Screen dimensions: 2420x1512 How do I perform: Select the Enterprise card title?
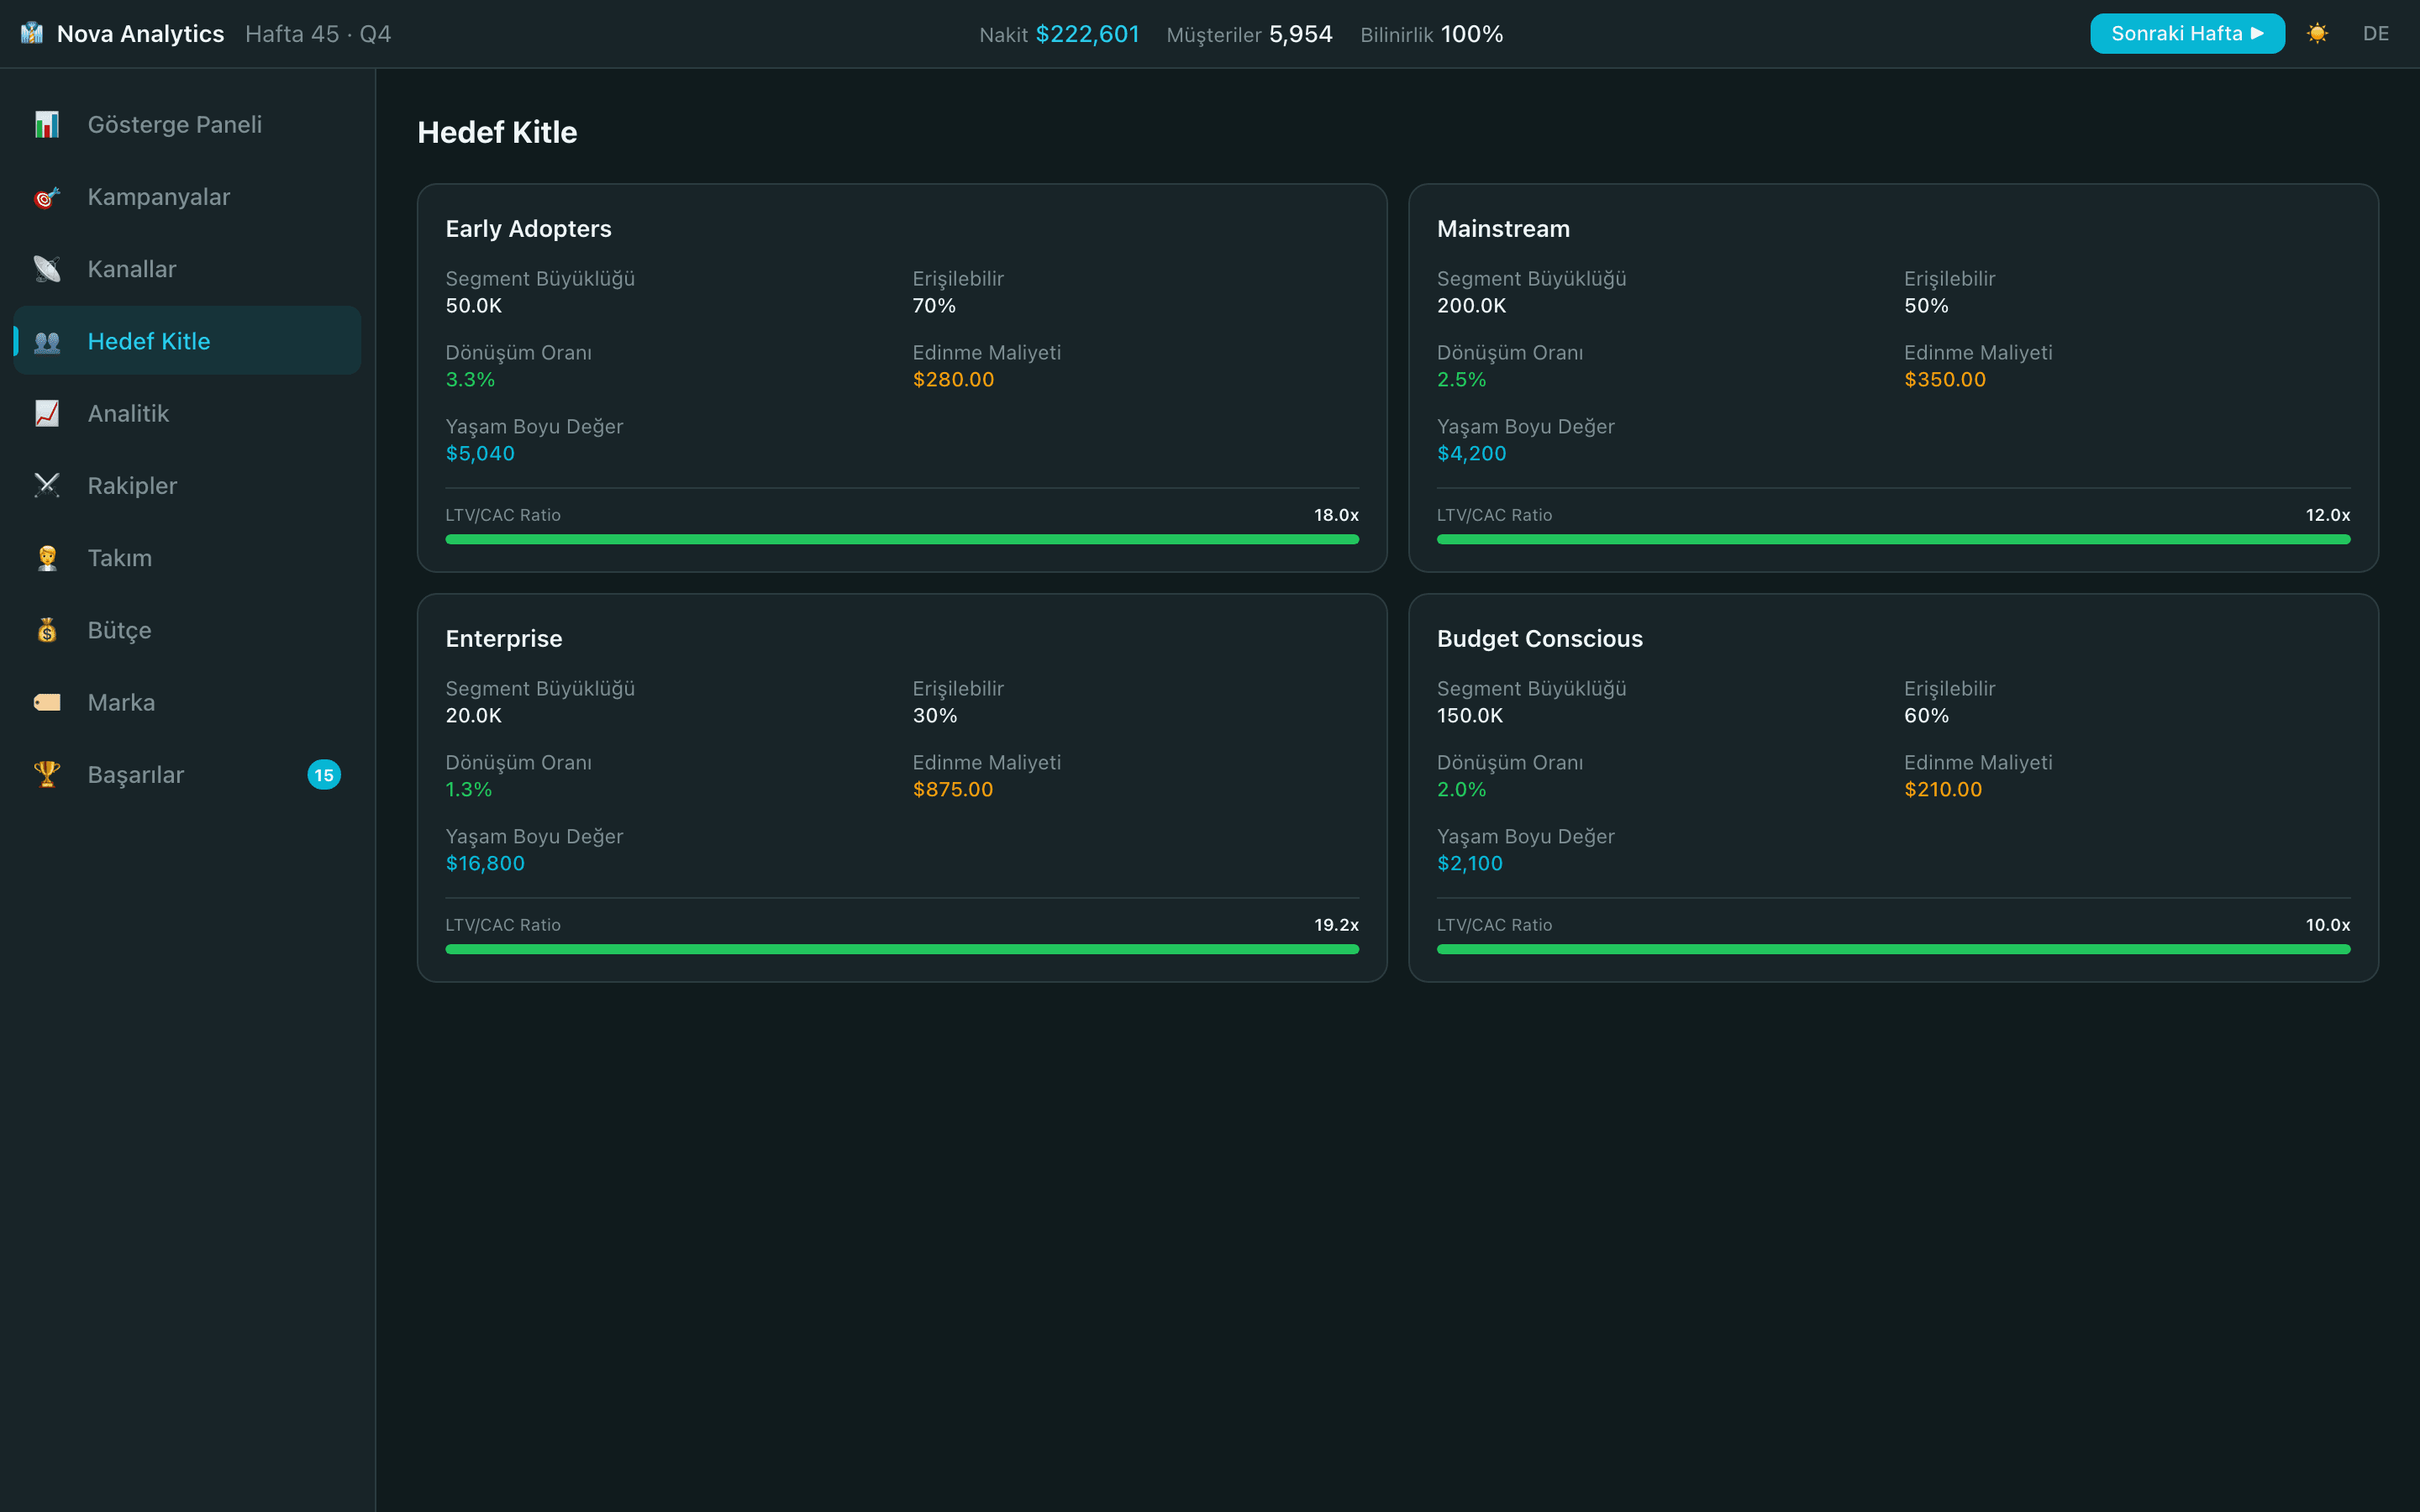click(x=504, y=639)
